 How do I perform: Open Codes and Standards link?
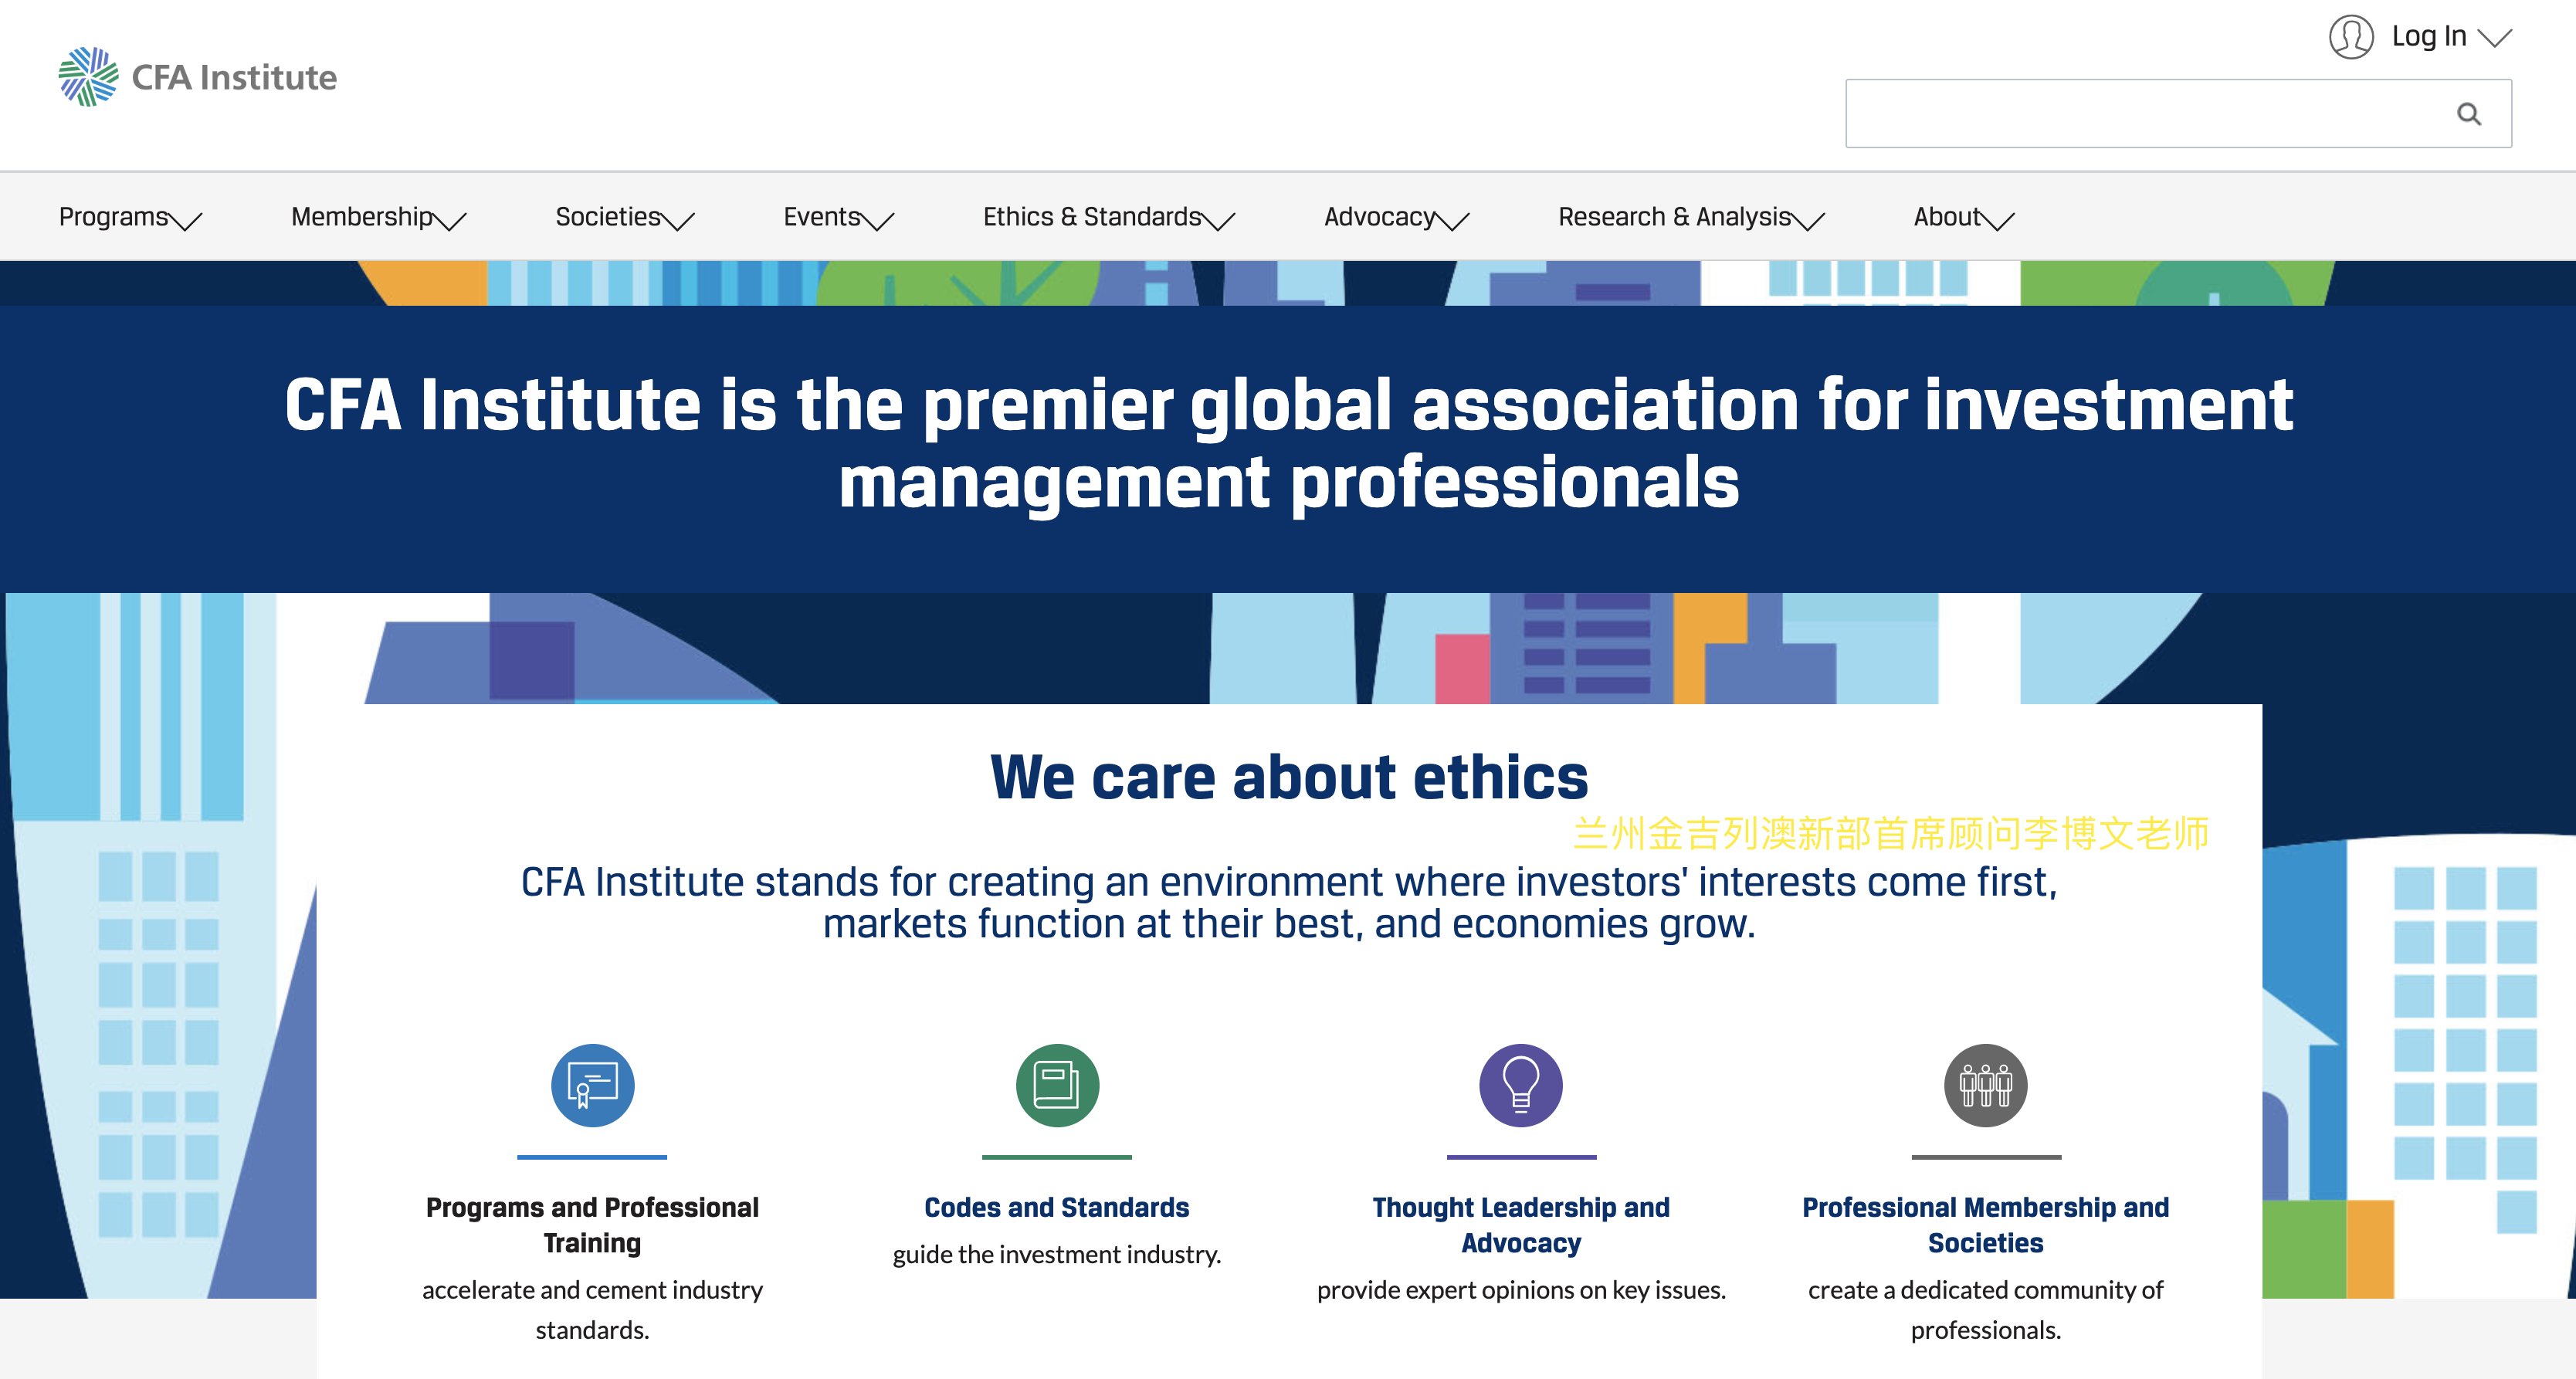[x=1056, y=1207]
